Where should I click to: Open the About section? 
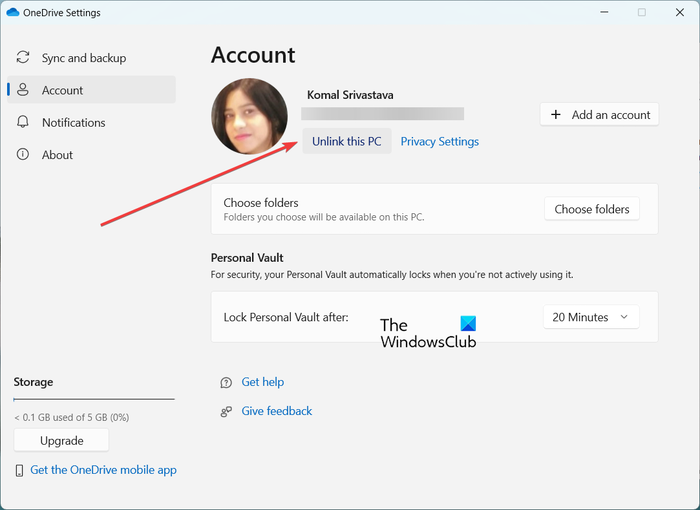coord(92,155)
